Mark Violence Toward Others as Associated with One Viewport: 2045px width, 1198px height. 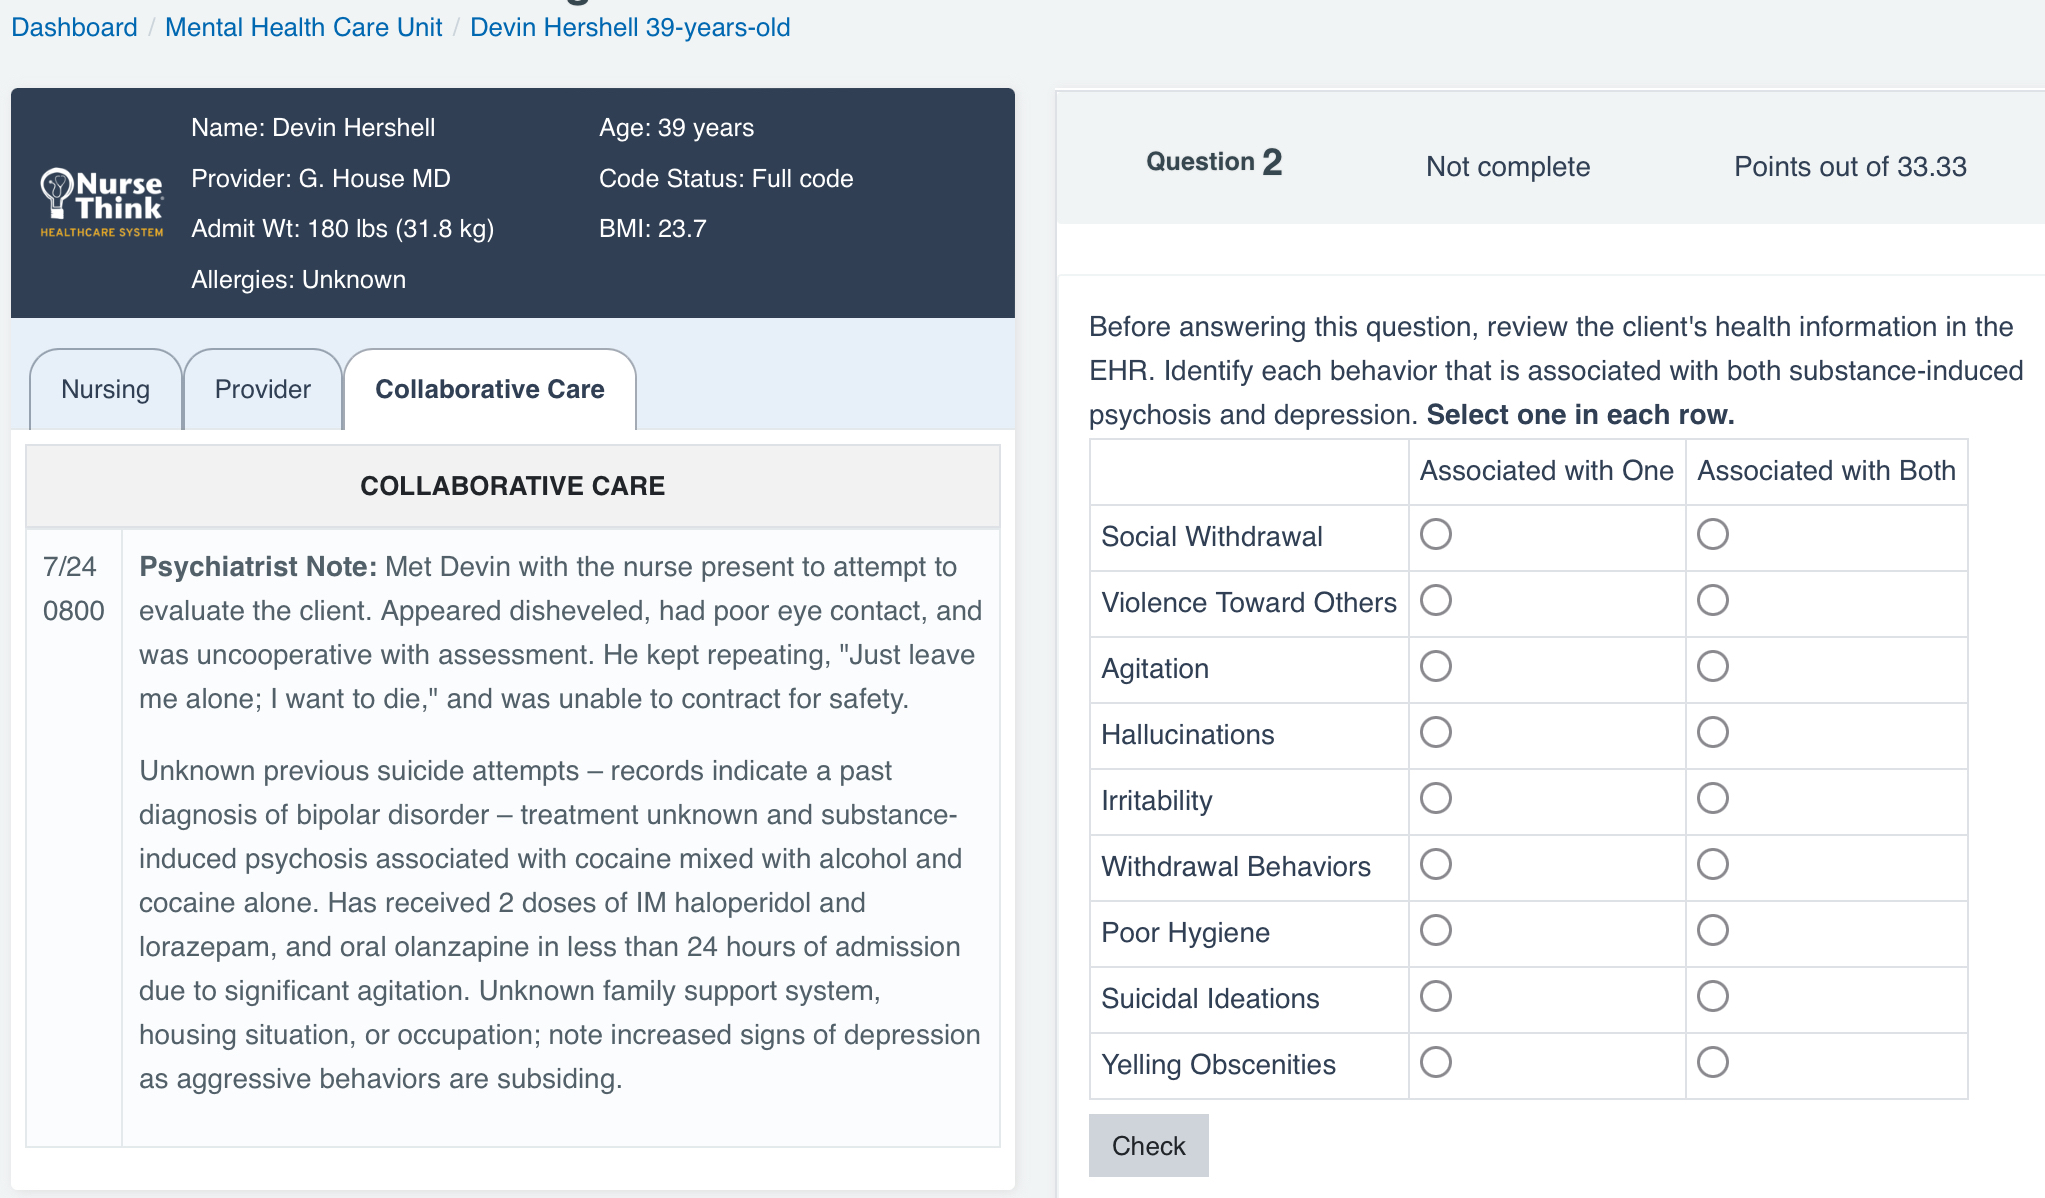pos(1435,600)
